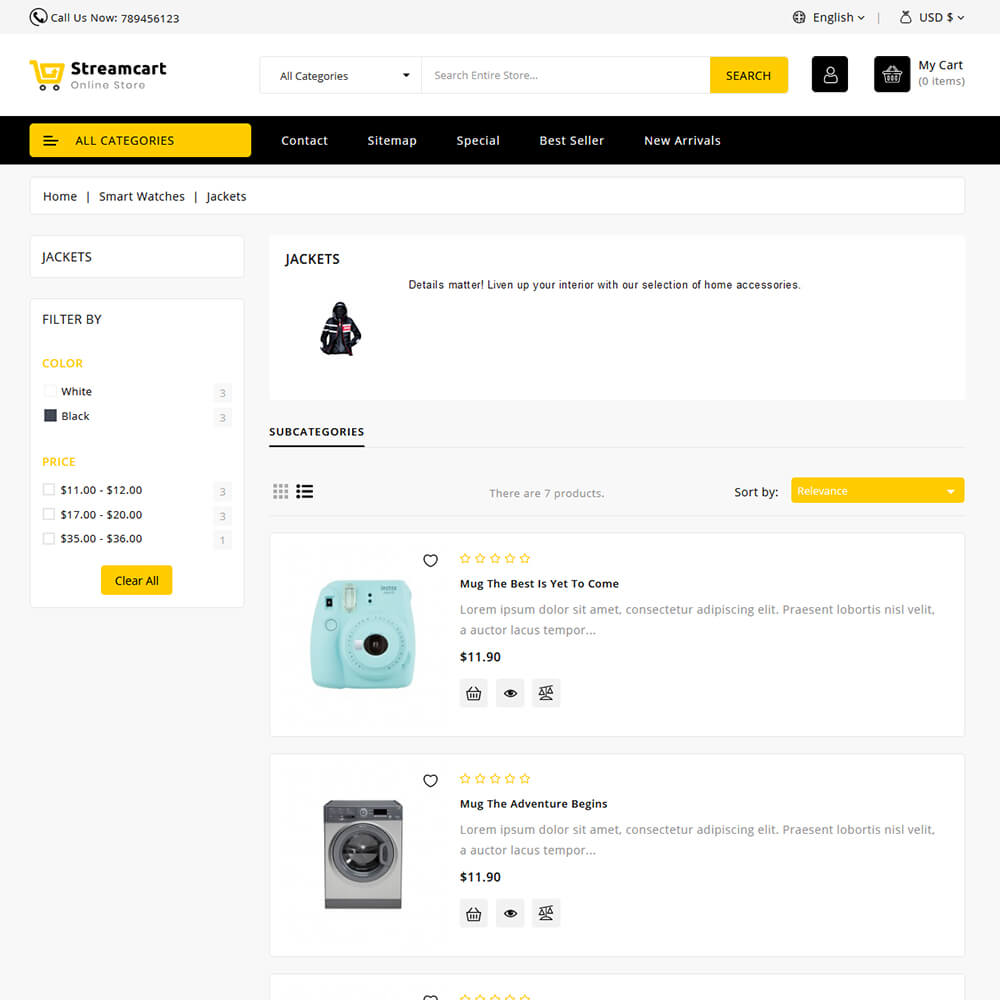Add camera product to wishlist heart
Image resolution: width=1000 pixels, height=1000 pixels.
[430, 560]
